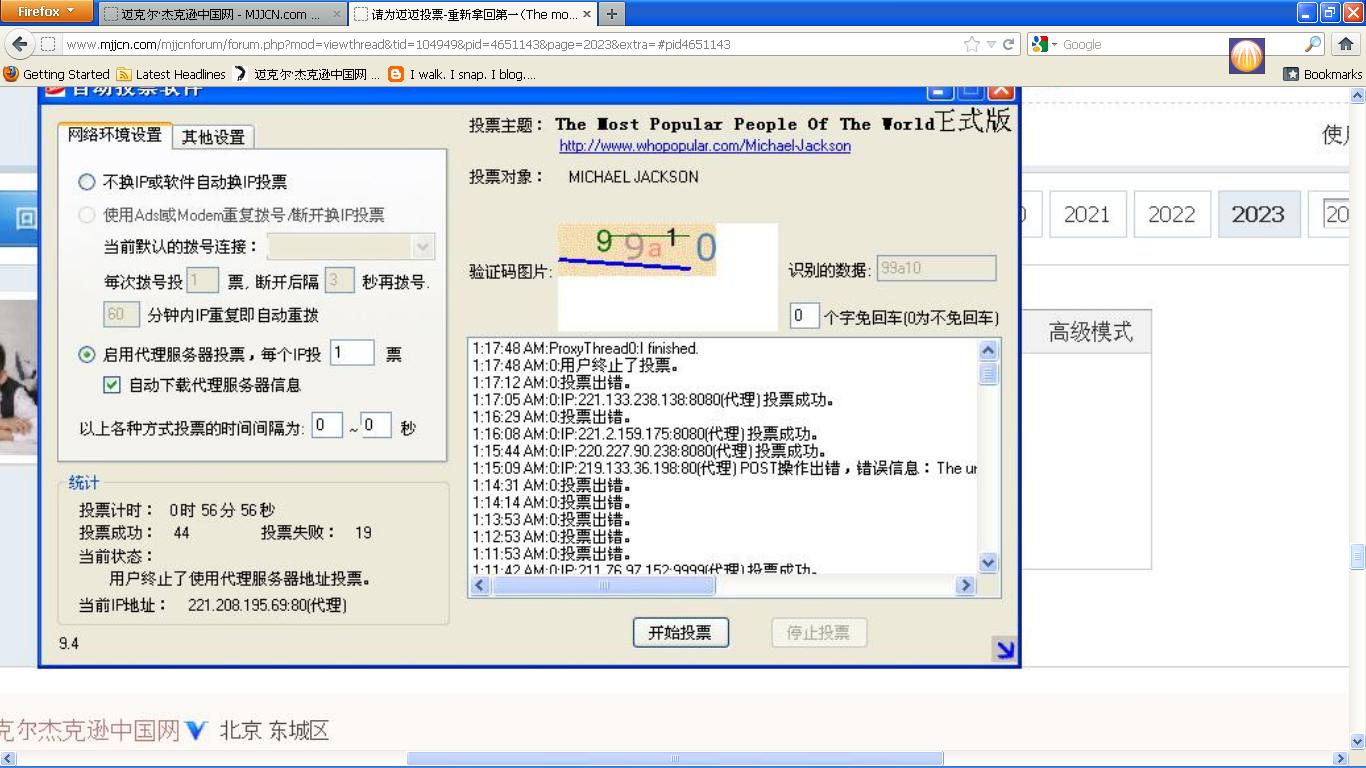Open the URL history dropdown arrow
The width and height of the screenshot is (1366, 768).
tap(991, 45)
